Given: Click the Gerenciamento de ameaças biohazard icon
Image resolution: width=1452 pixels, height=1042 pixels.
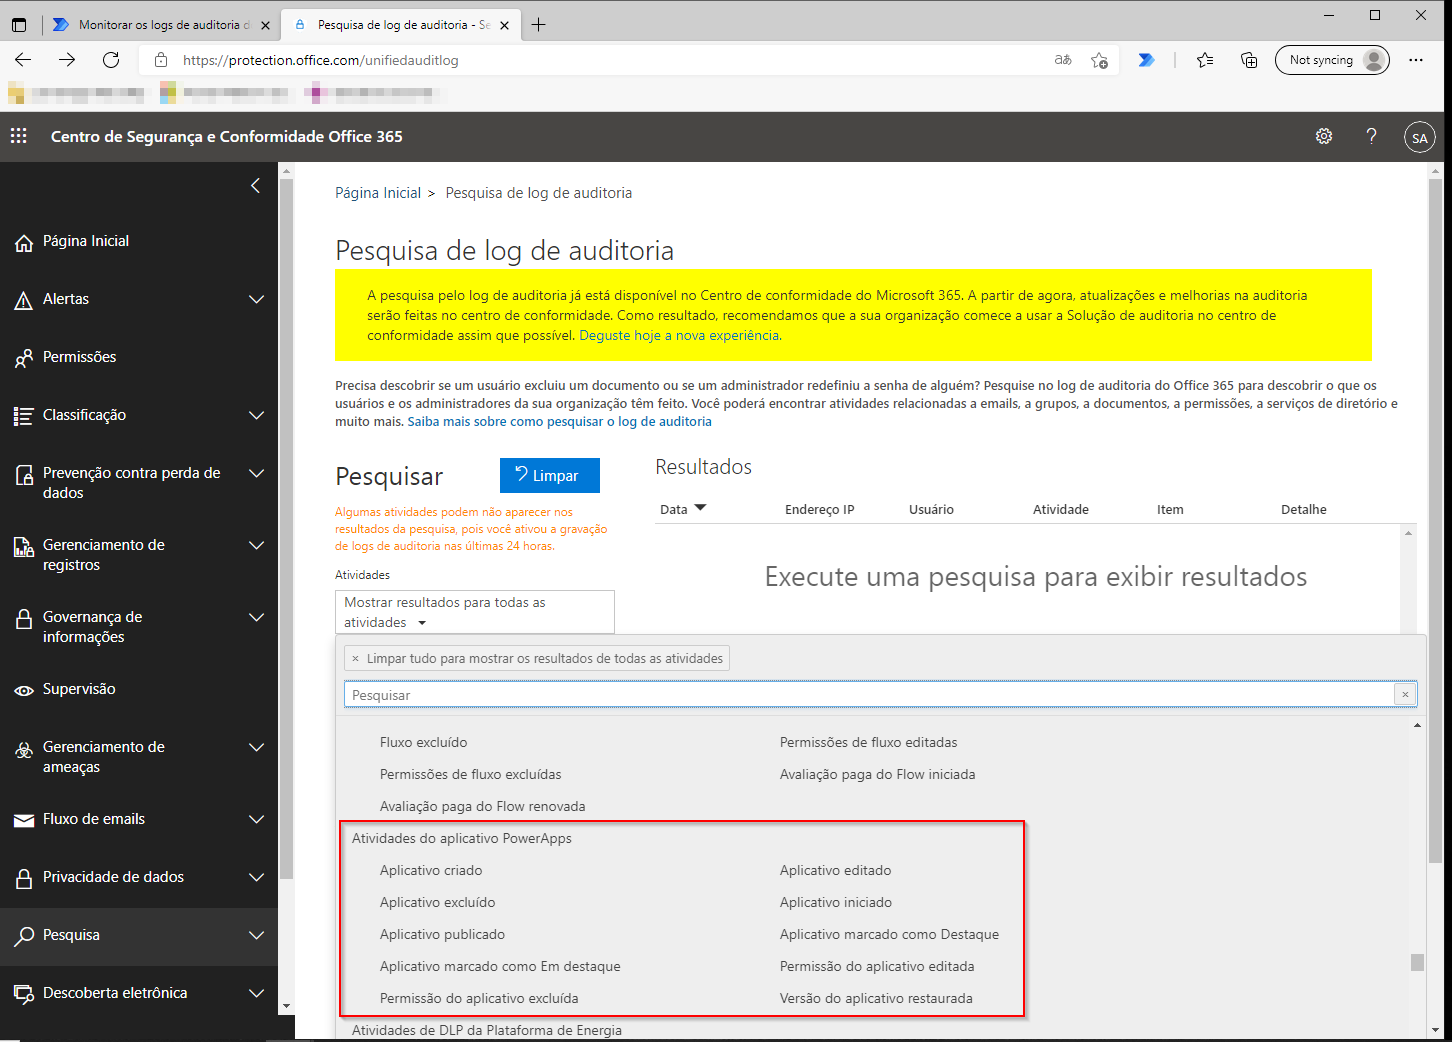Looking at the screenshot, I should pos(24,750).
